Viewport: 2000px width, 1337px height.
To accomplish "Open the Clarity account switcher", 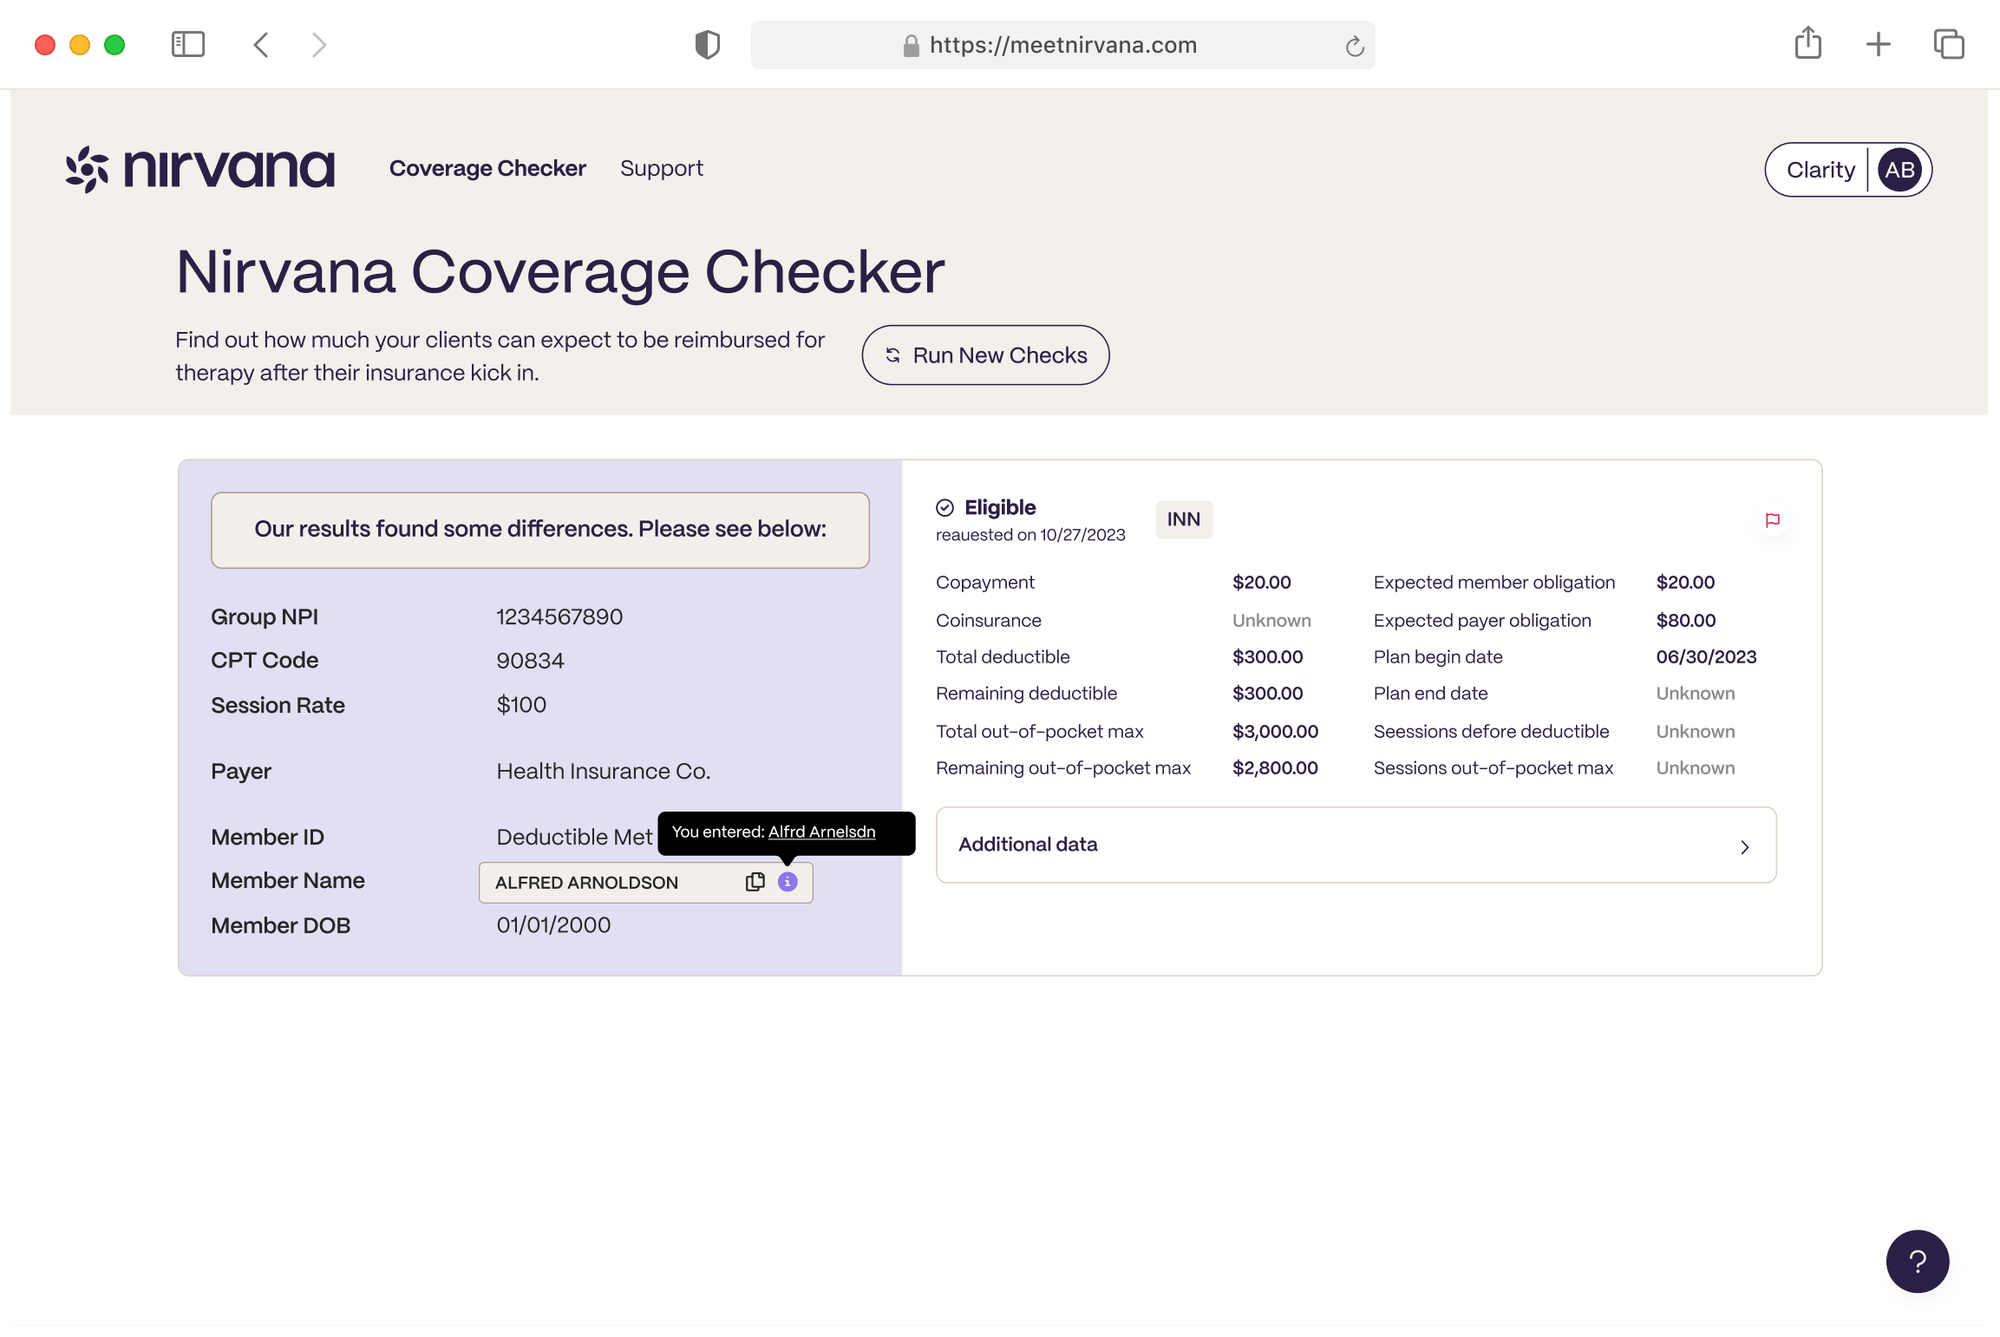I will (1819, 170).
